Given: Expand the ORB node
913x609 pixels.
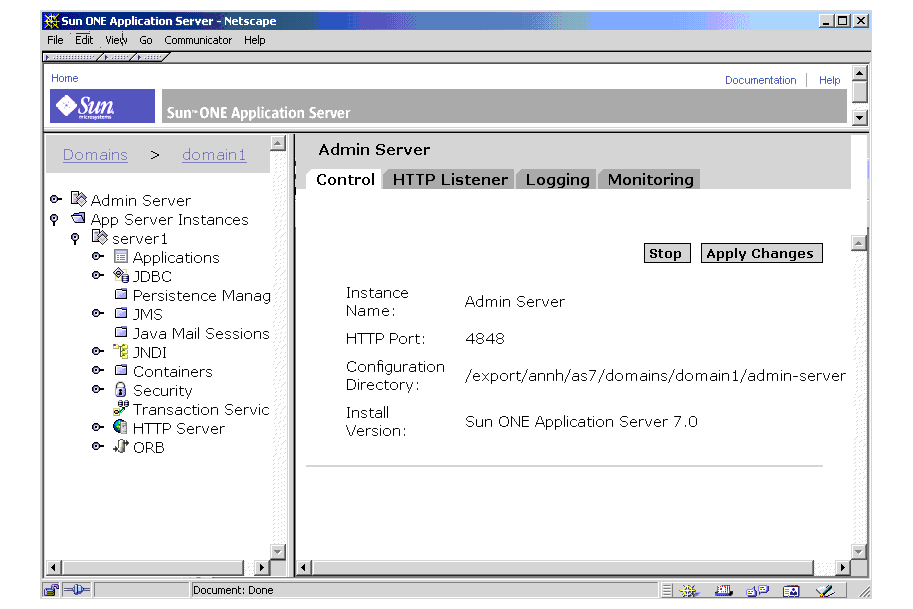Looking at the screenshot, I should pyautogui.click(x=98, y=447).
